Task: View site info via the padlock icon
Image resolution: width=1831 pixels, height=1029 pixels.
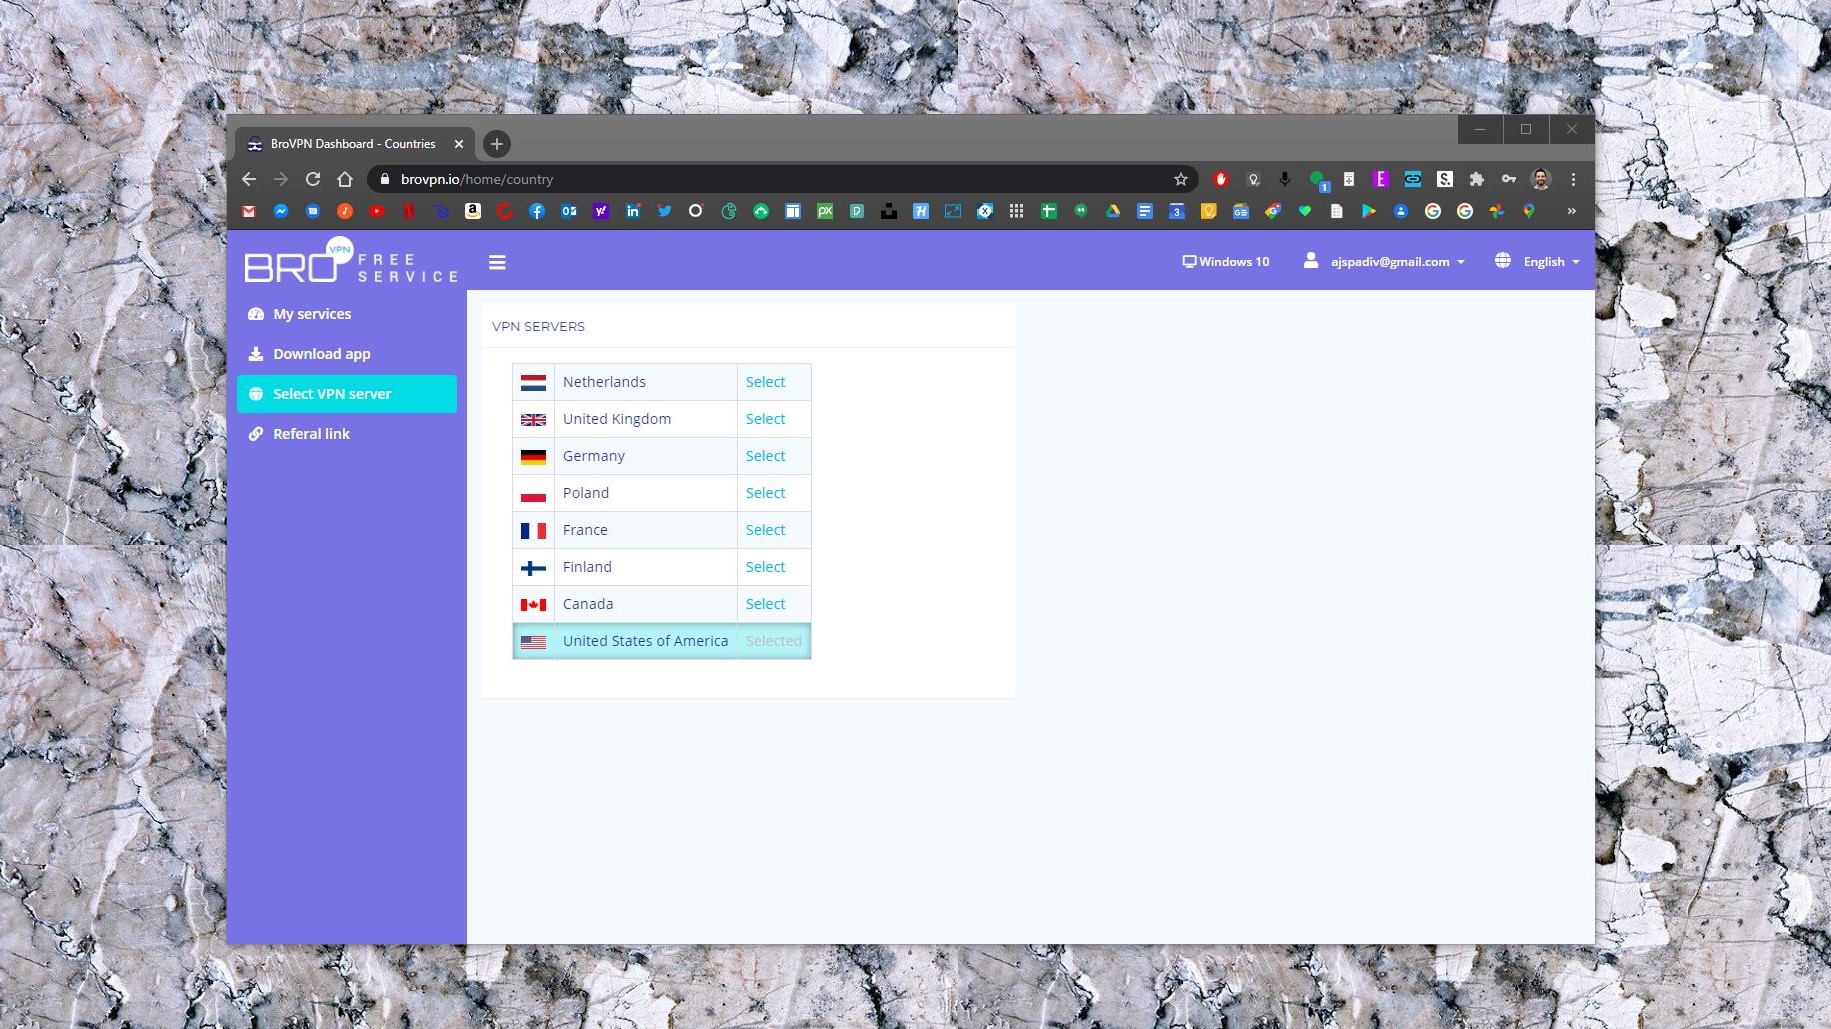Action: pyautogui.click(x=385, y=179)
